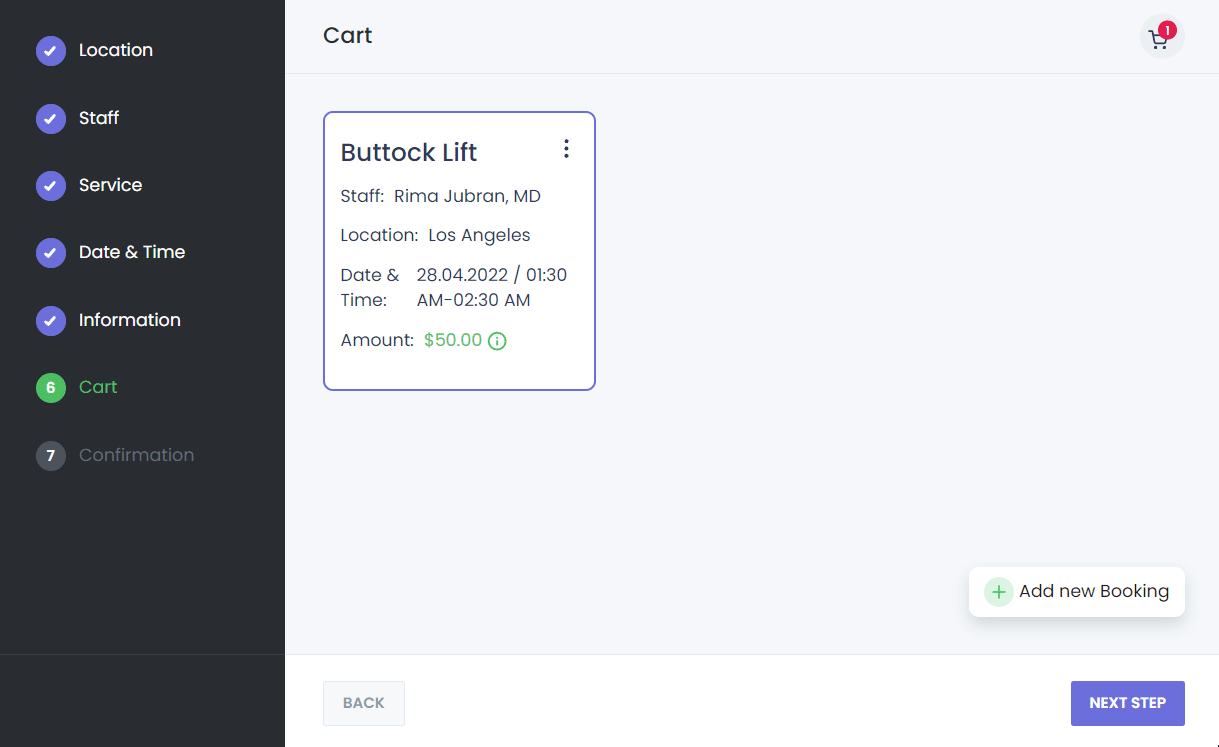Screen dimensions: 1219x747
Task: Select the Date & Time step label
Action: [132, 252]
